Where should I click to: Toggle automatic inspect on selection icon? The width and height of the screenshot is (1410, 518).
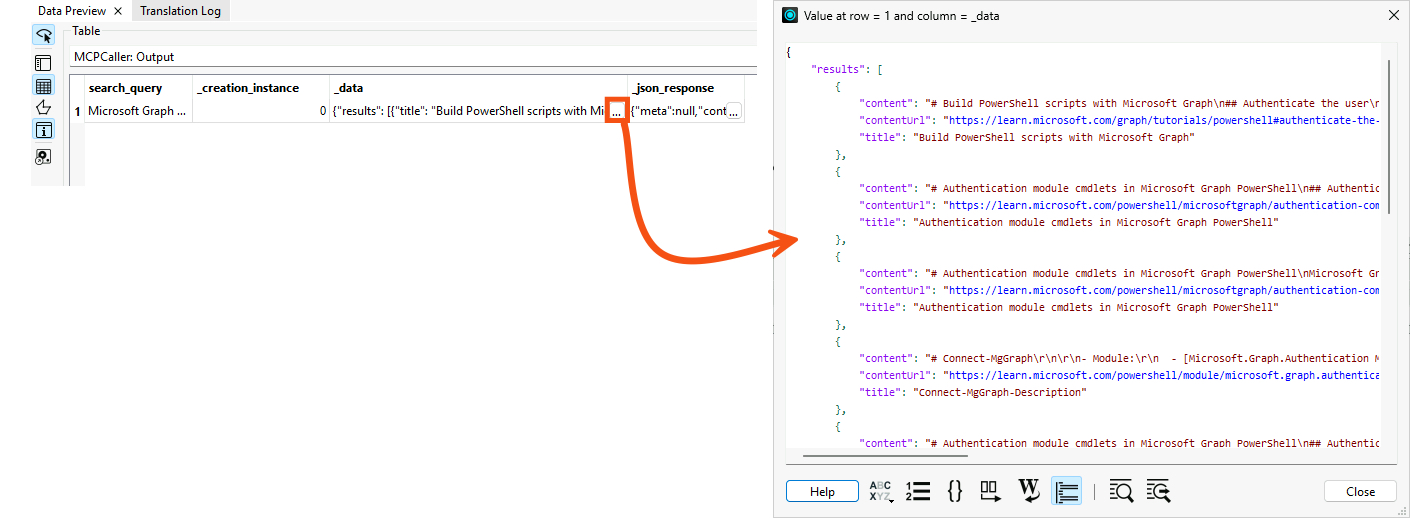[x=43, y=36]
